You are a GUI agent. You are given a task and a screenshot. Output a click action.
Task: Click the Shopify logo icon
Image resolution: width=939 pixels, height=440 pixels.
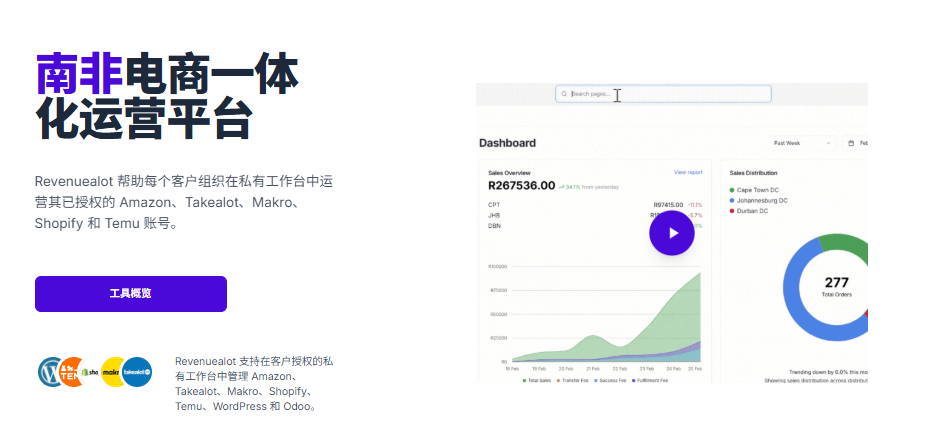pyautogui.click(x=92, y=372)
